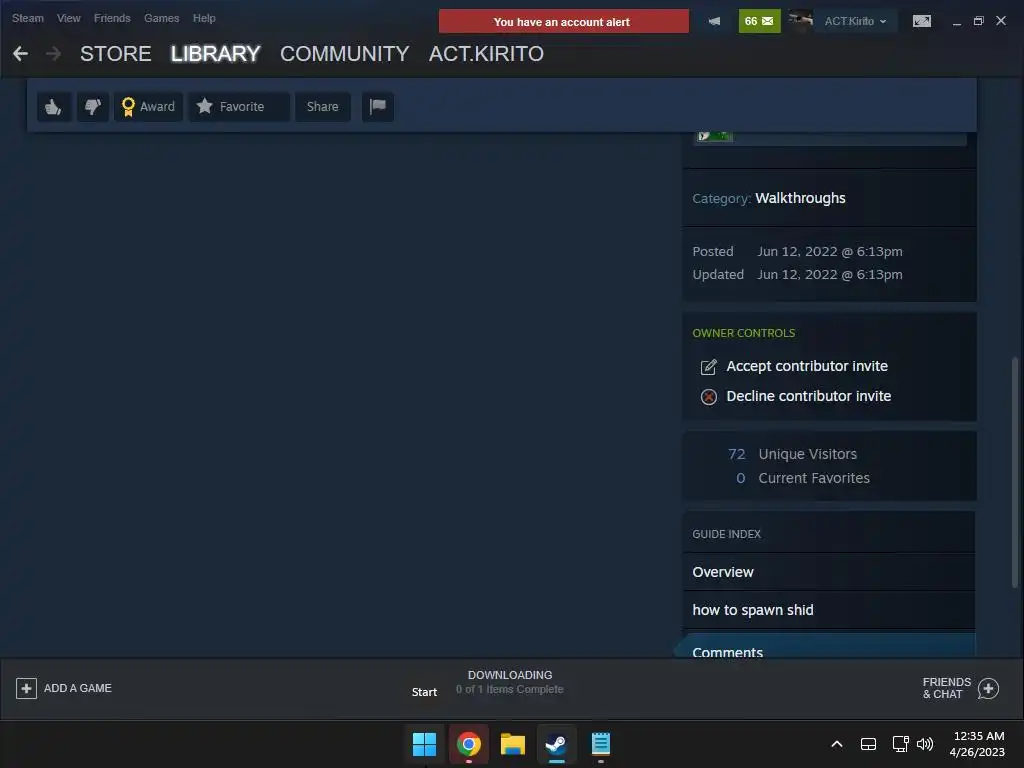
Task: Jump to 'how to spawn shid' section
Action: tap(829, 610)
